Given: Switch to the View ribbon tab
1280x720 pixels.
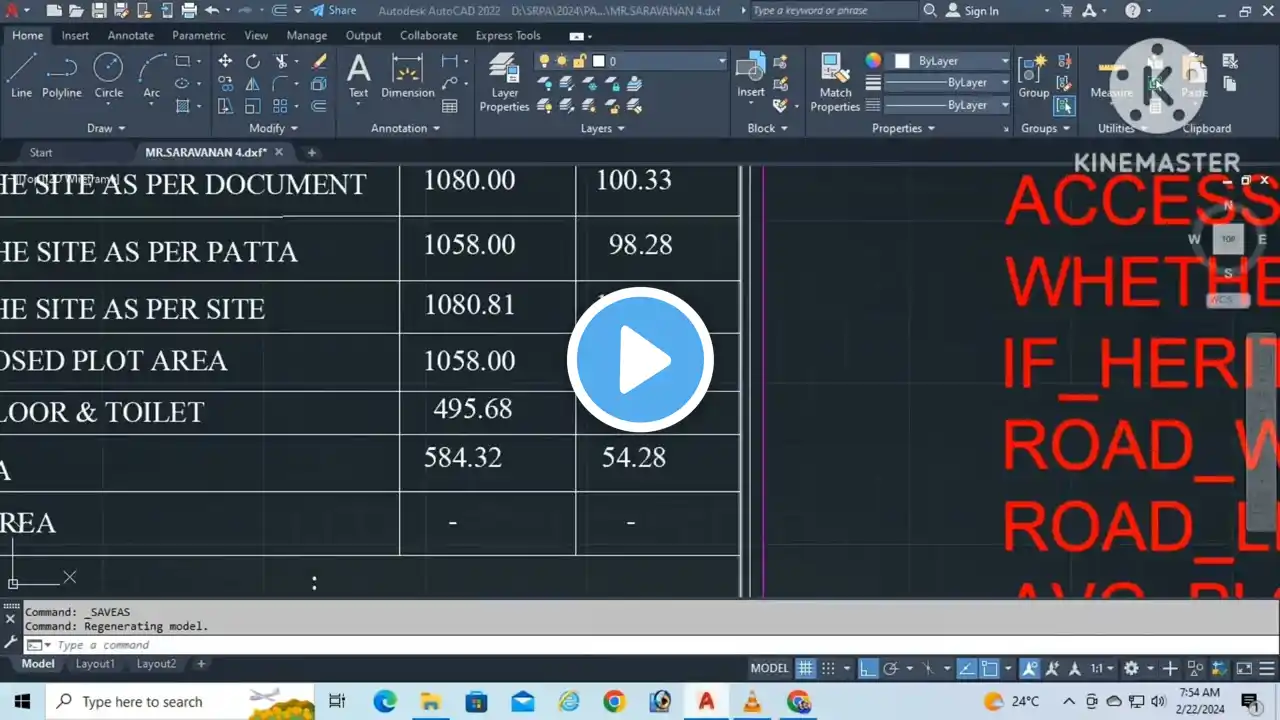Looking at the screenshot, I should click(x=256, y=35).
